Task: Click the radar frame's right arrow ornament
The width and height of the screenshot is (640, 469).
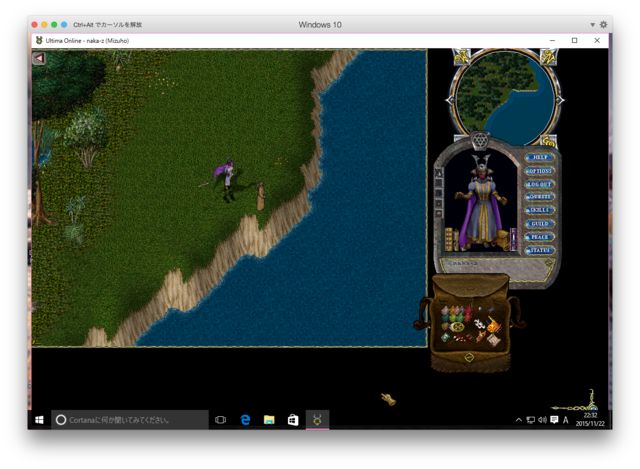Action: [560, 100]
